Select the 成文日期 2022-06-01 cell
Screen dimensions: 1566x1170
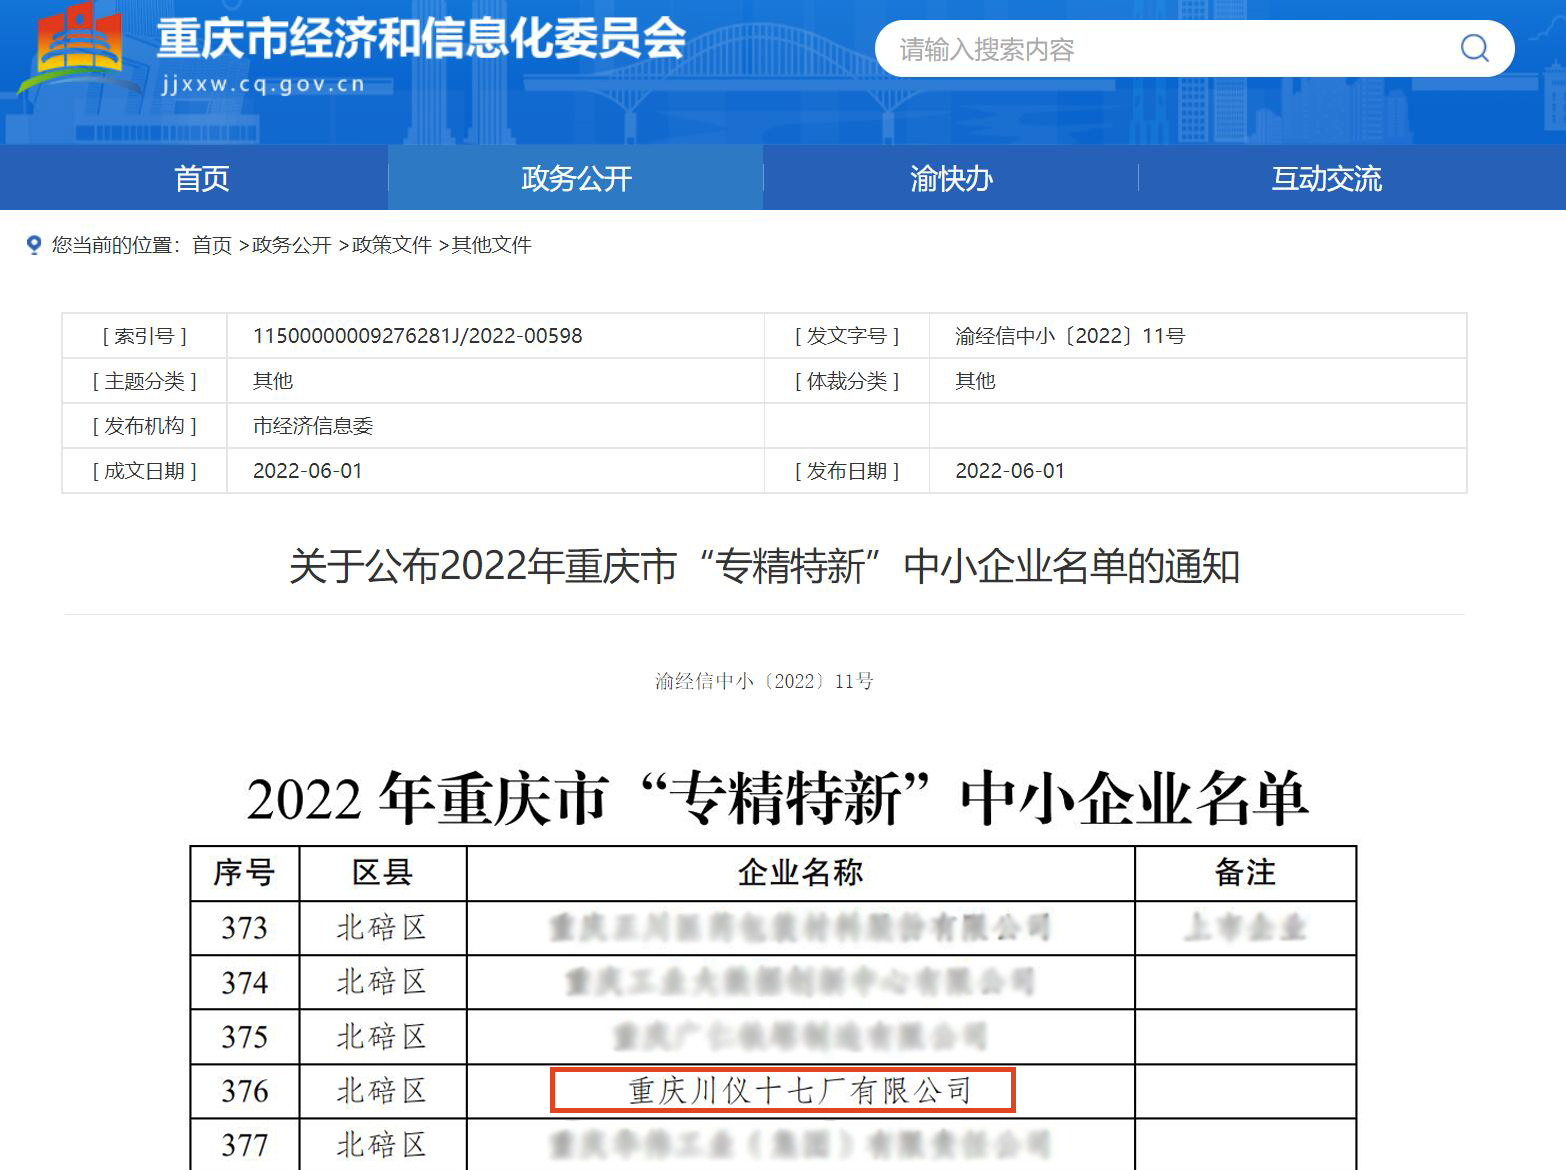307,470
